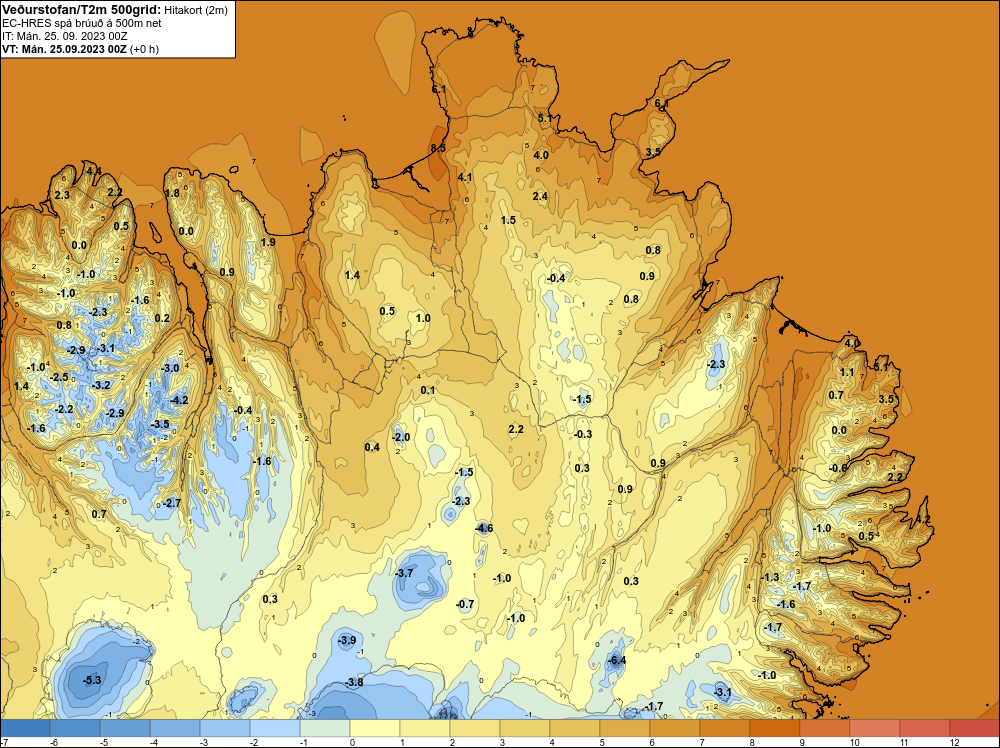Screen dimensions: 1000x748
Task: Click the -3.9 temperature value on the map
Action: tap(346, 640)
